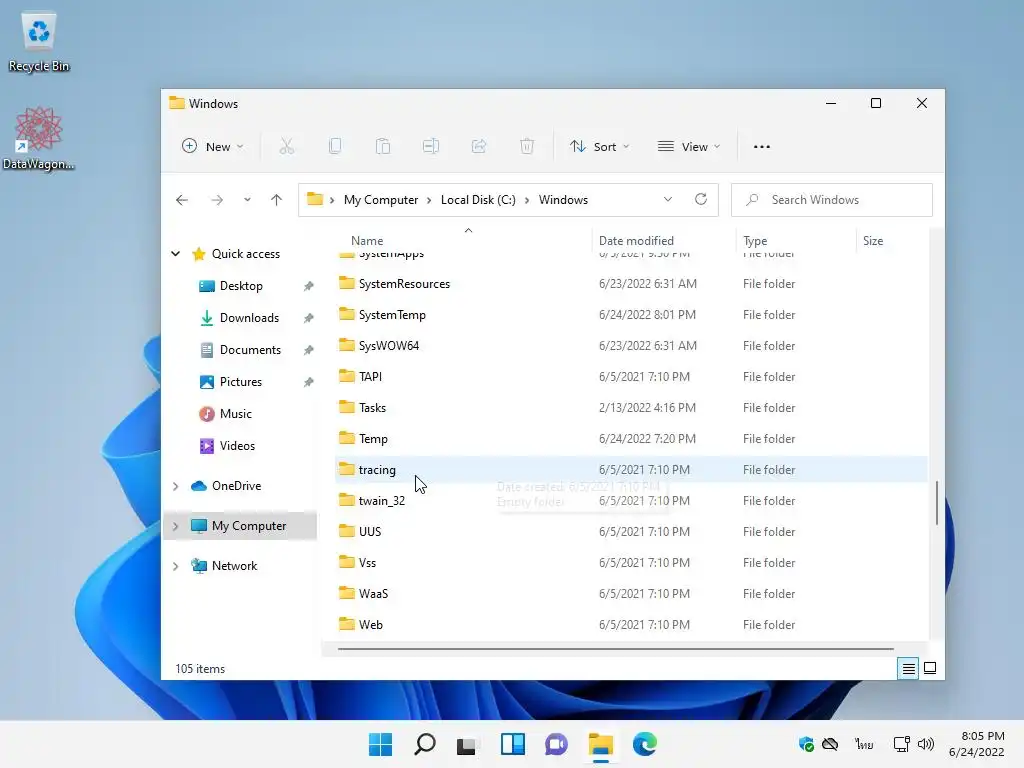This screenshot has width=1024, height=768.
Task: Click File Explorer taskbar icon
Action: pos(600,744)
